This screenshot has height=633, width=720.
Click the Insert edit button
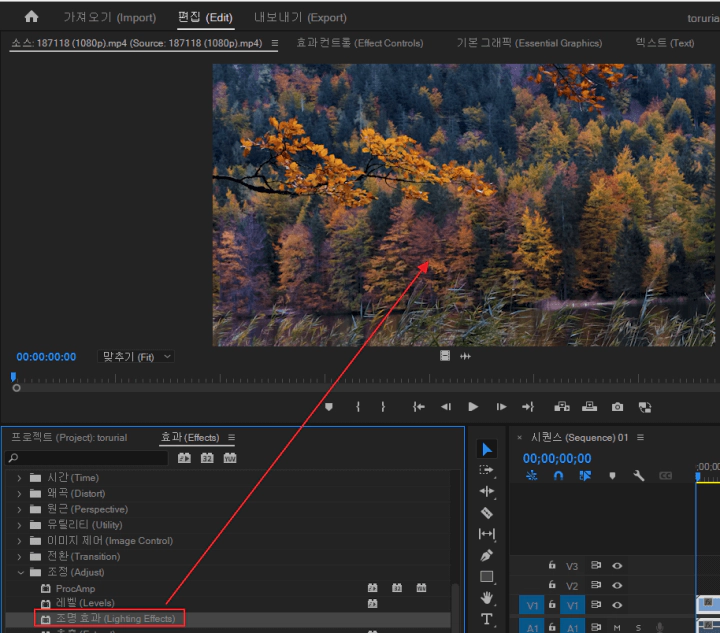click(x=562, y=407)
